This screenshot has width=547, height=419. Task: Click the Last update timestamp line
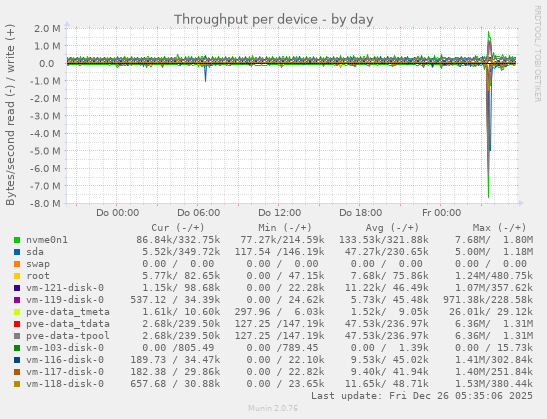[422, 396]
